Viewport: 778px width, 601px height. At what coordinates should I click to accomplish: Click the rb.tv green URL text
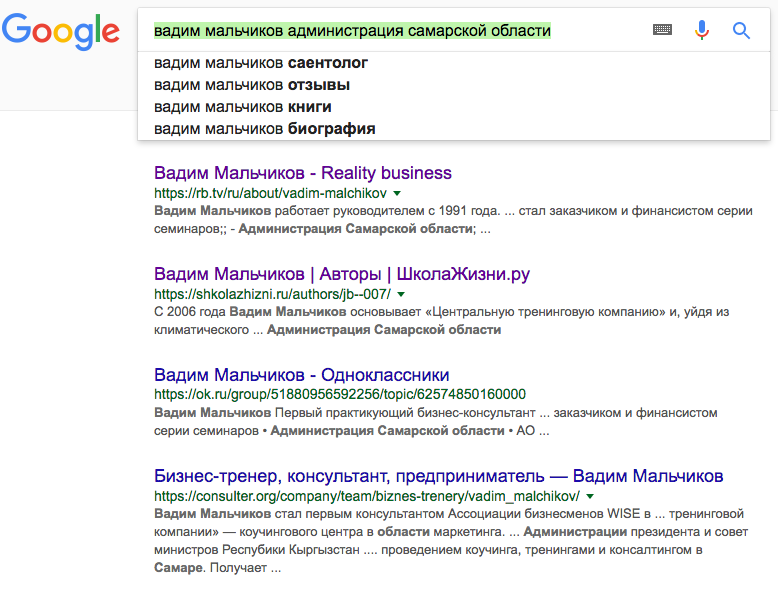(270, 193)
